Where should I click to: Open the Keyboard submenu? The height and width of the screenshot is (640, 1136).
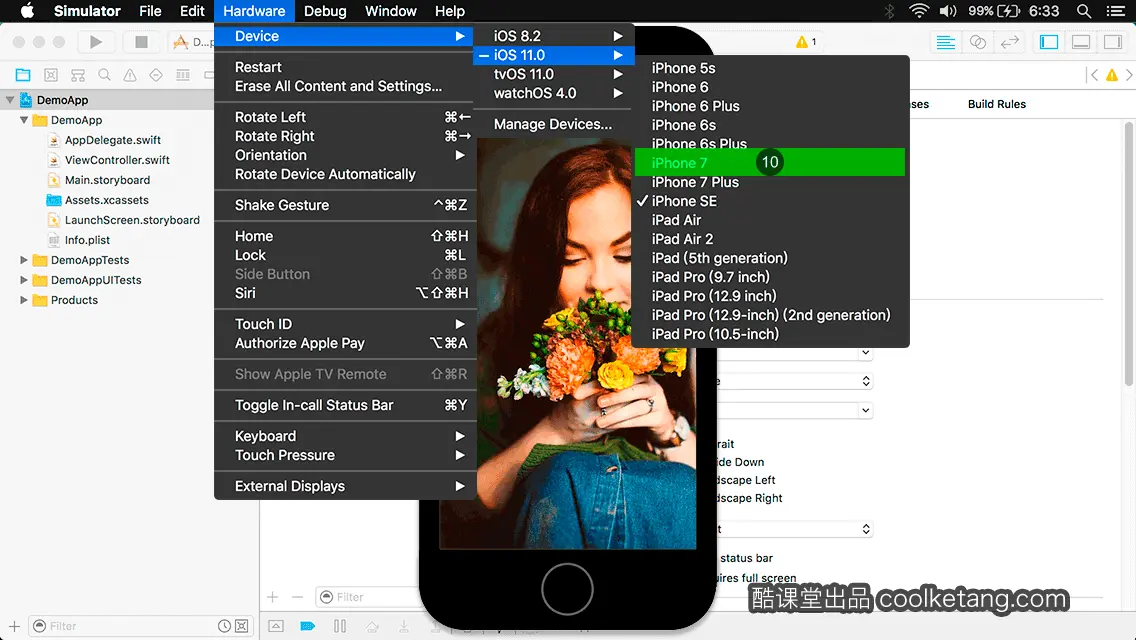click(x=345, y=436)
